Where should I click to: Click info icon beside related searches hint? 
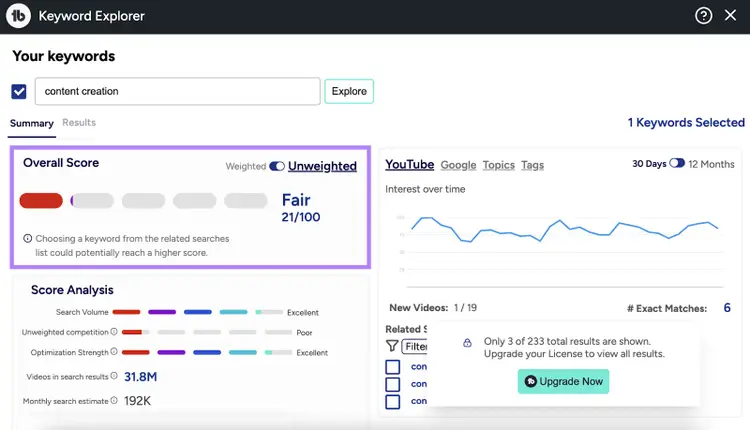(x=28, y=238)
